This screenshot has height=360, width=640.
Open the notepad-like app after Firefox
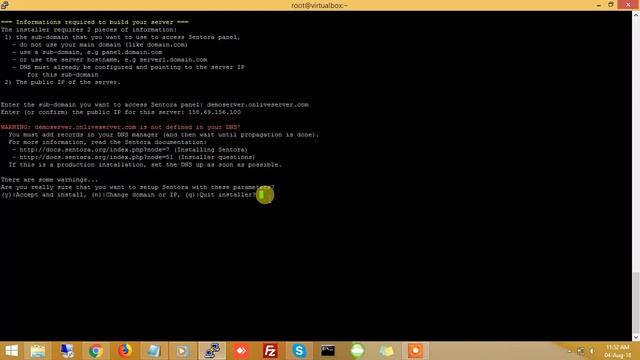click(154, 351)
